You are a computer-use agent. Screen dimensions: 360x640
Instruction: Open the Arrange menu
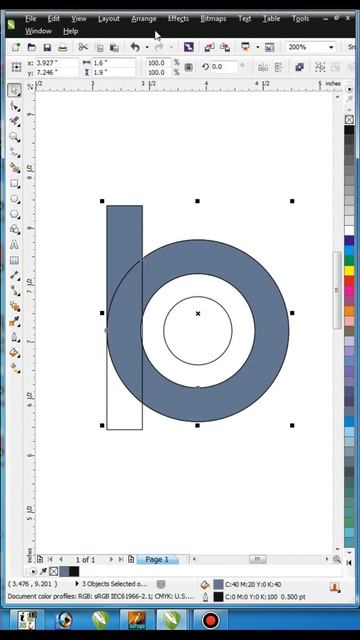[144, 19]
